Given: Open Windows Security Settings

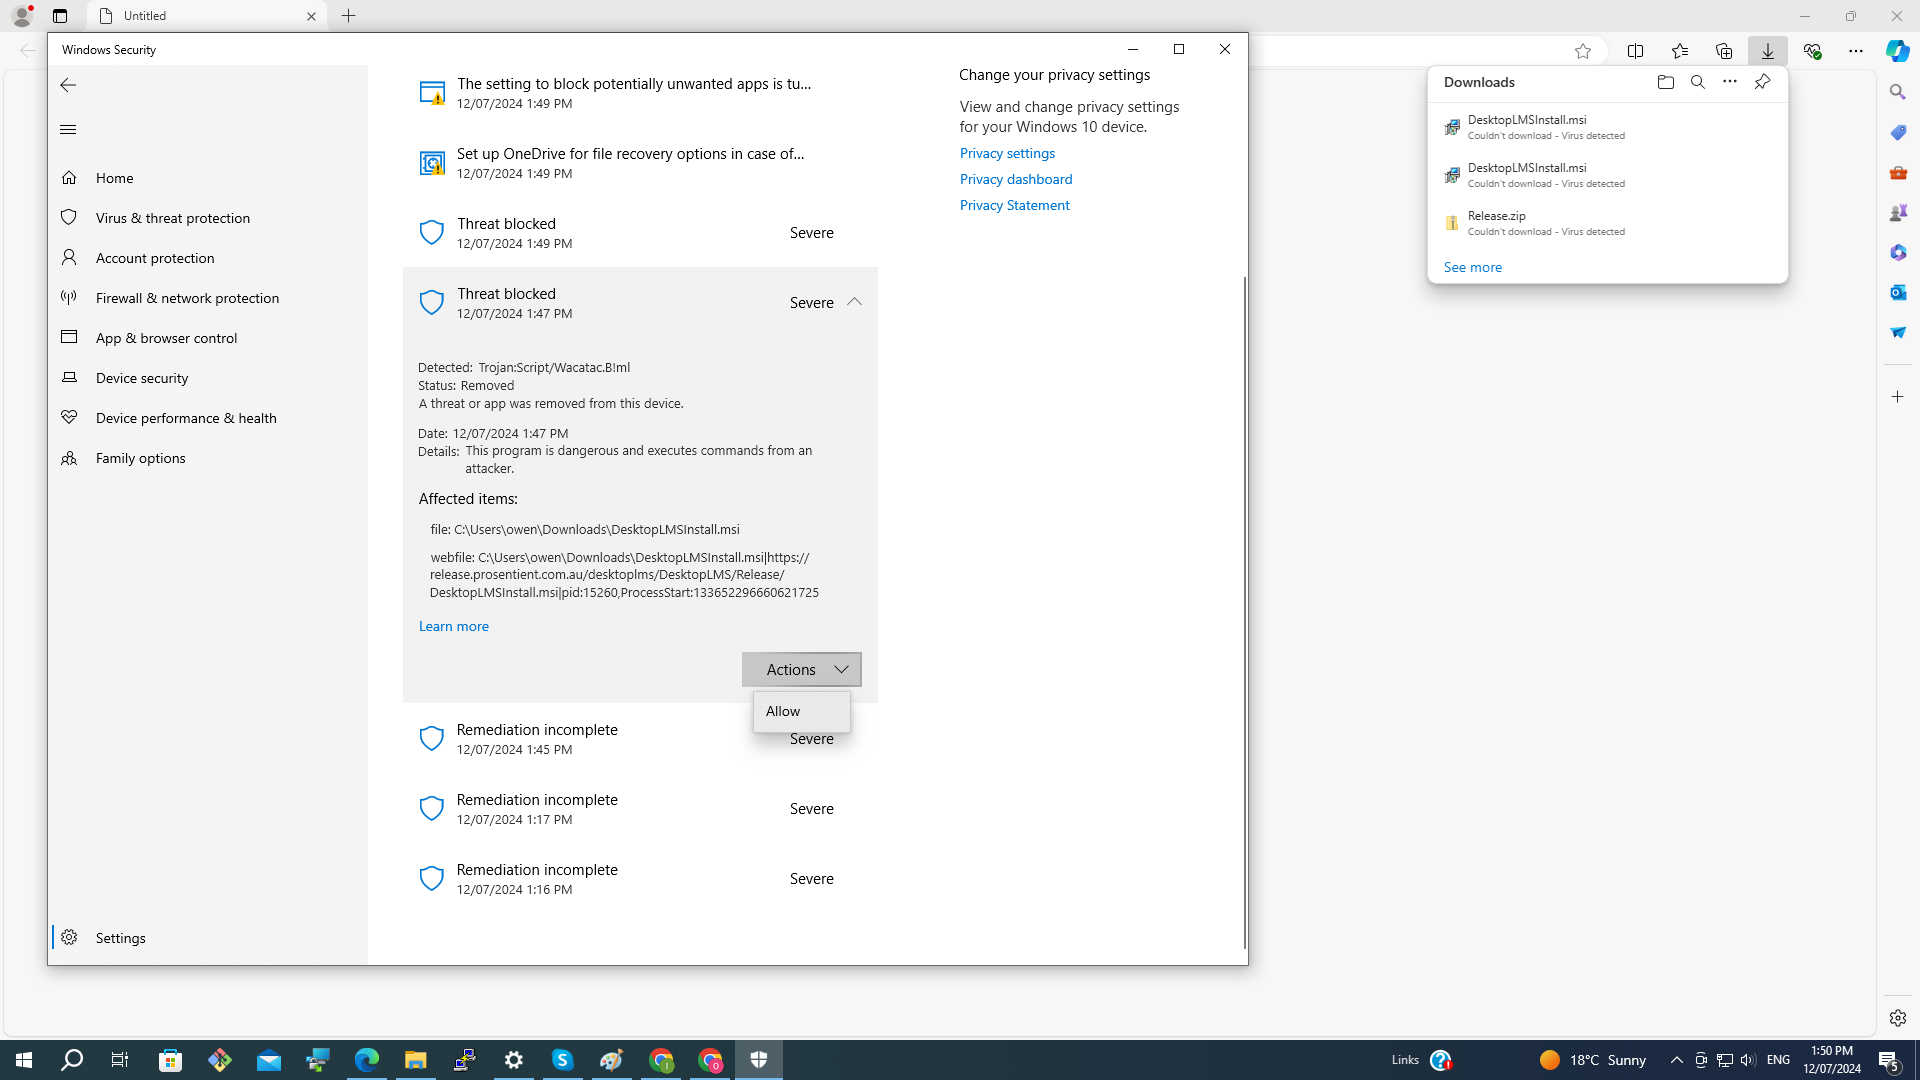Looking at the screenshot, I should click(208, 938).
